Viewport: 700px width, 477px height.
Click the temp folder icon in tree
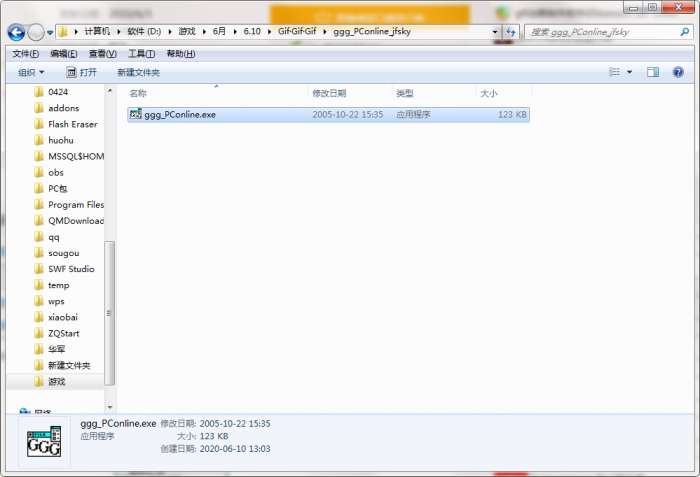[39, 285]
